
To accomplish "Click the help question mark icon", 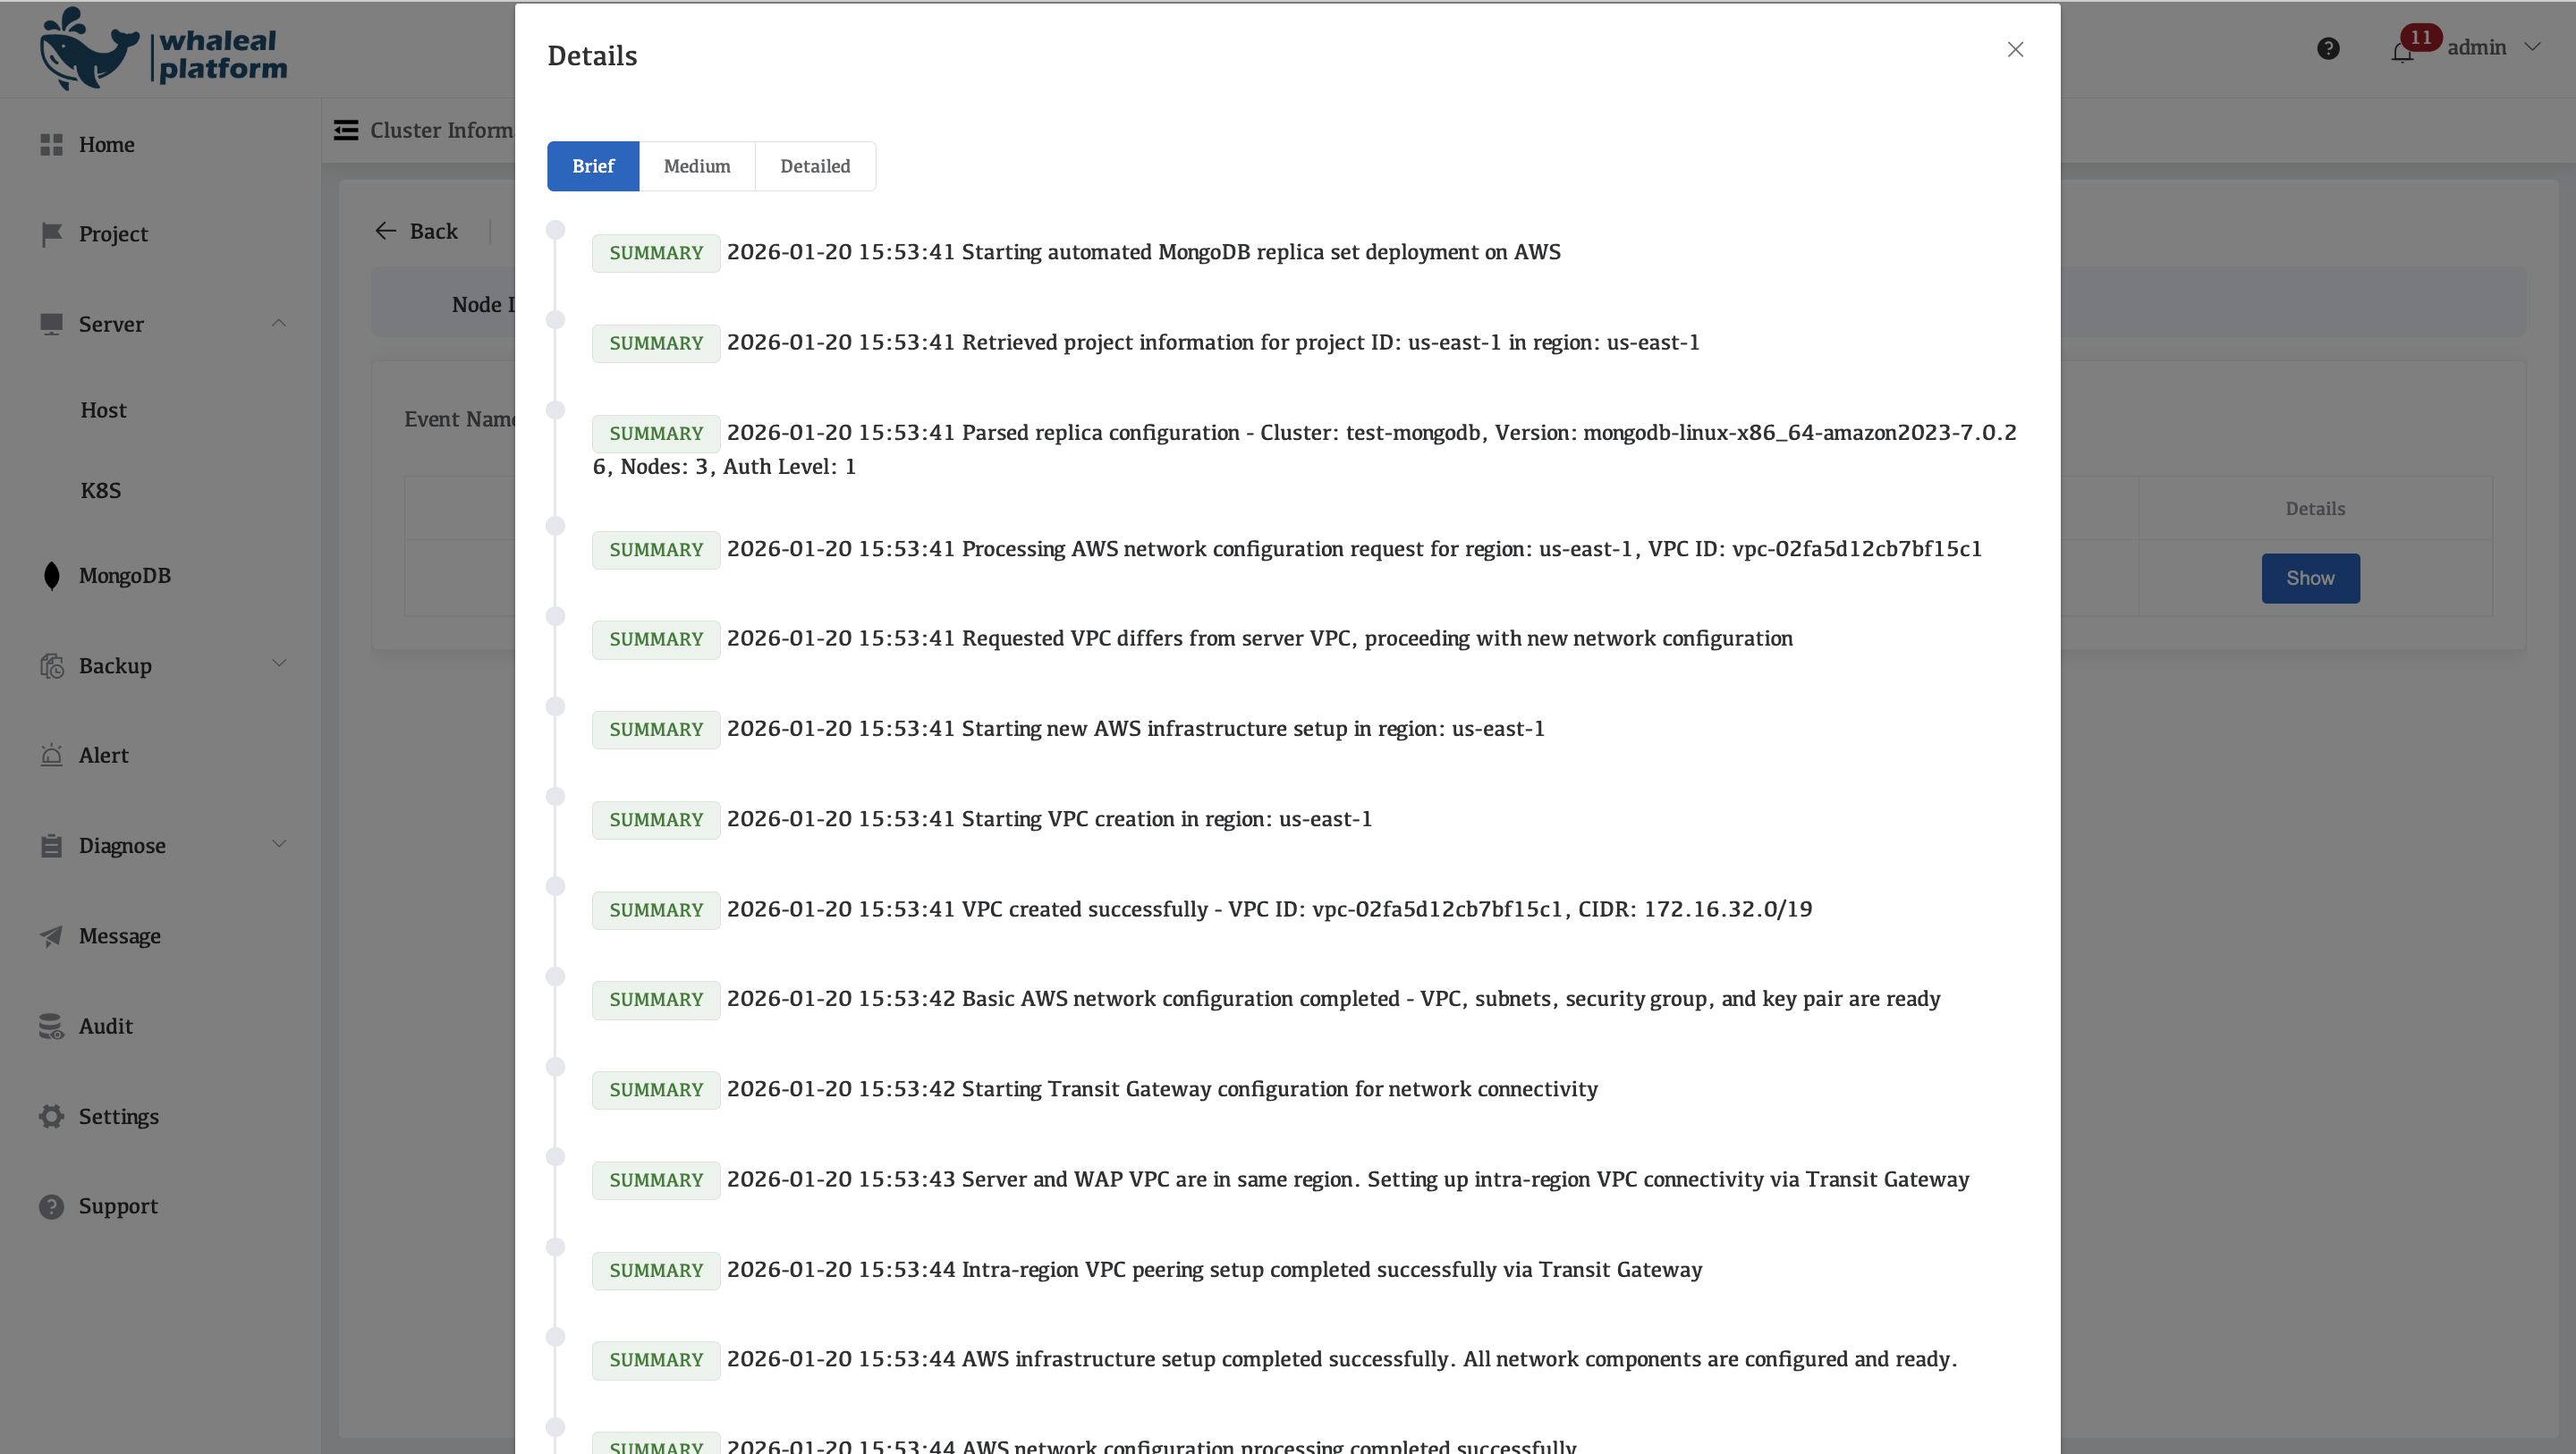I will (x=2328, y=49).
